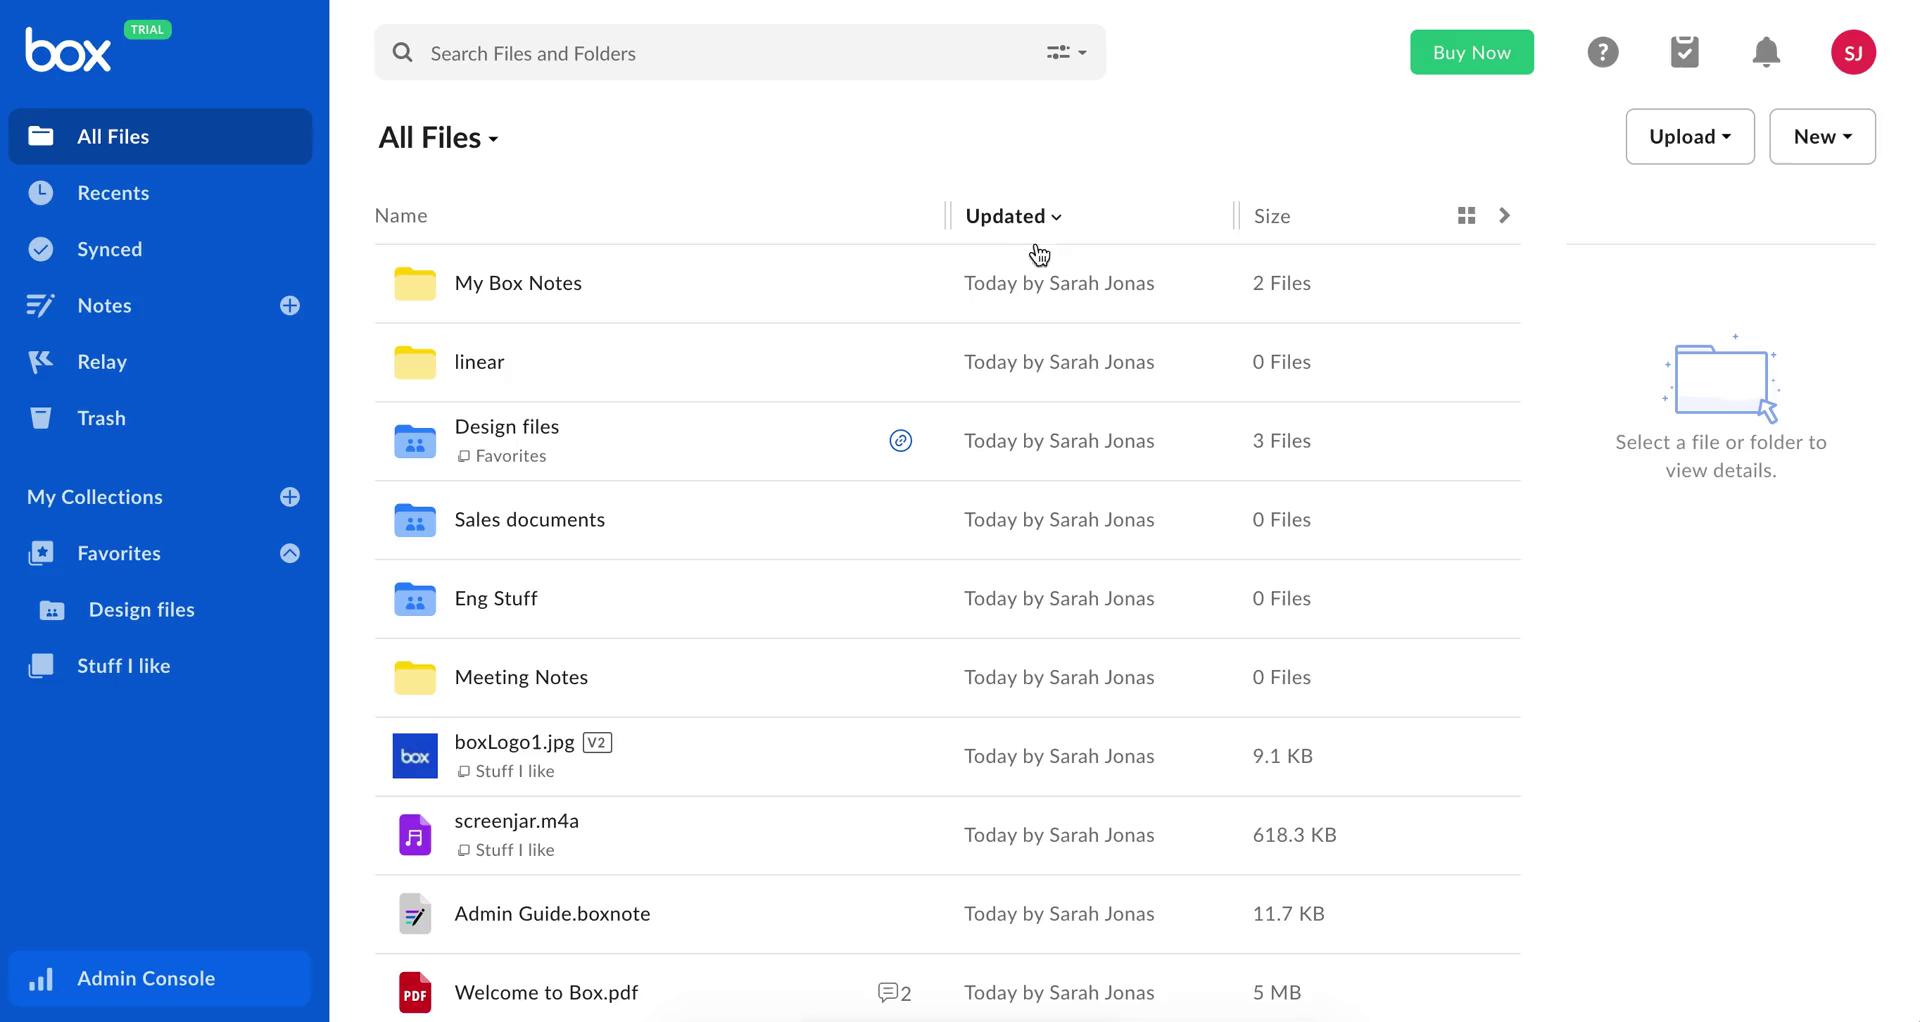Open Meeting Notes folder name
The height and width of the screenshot is (1022, 1920).
(x=521, y=677)
